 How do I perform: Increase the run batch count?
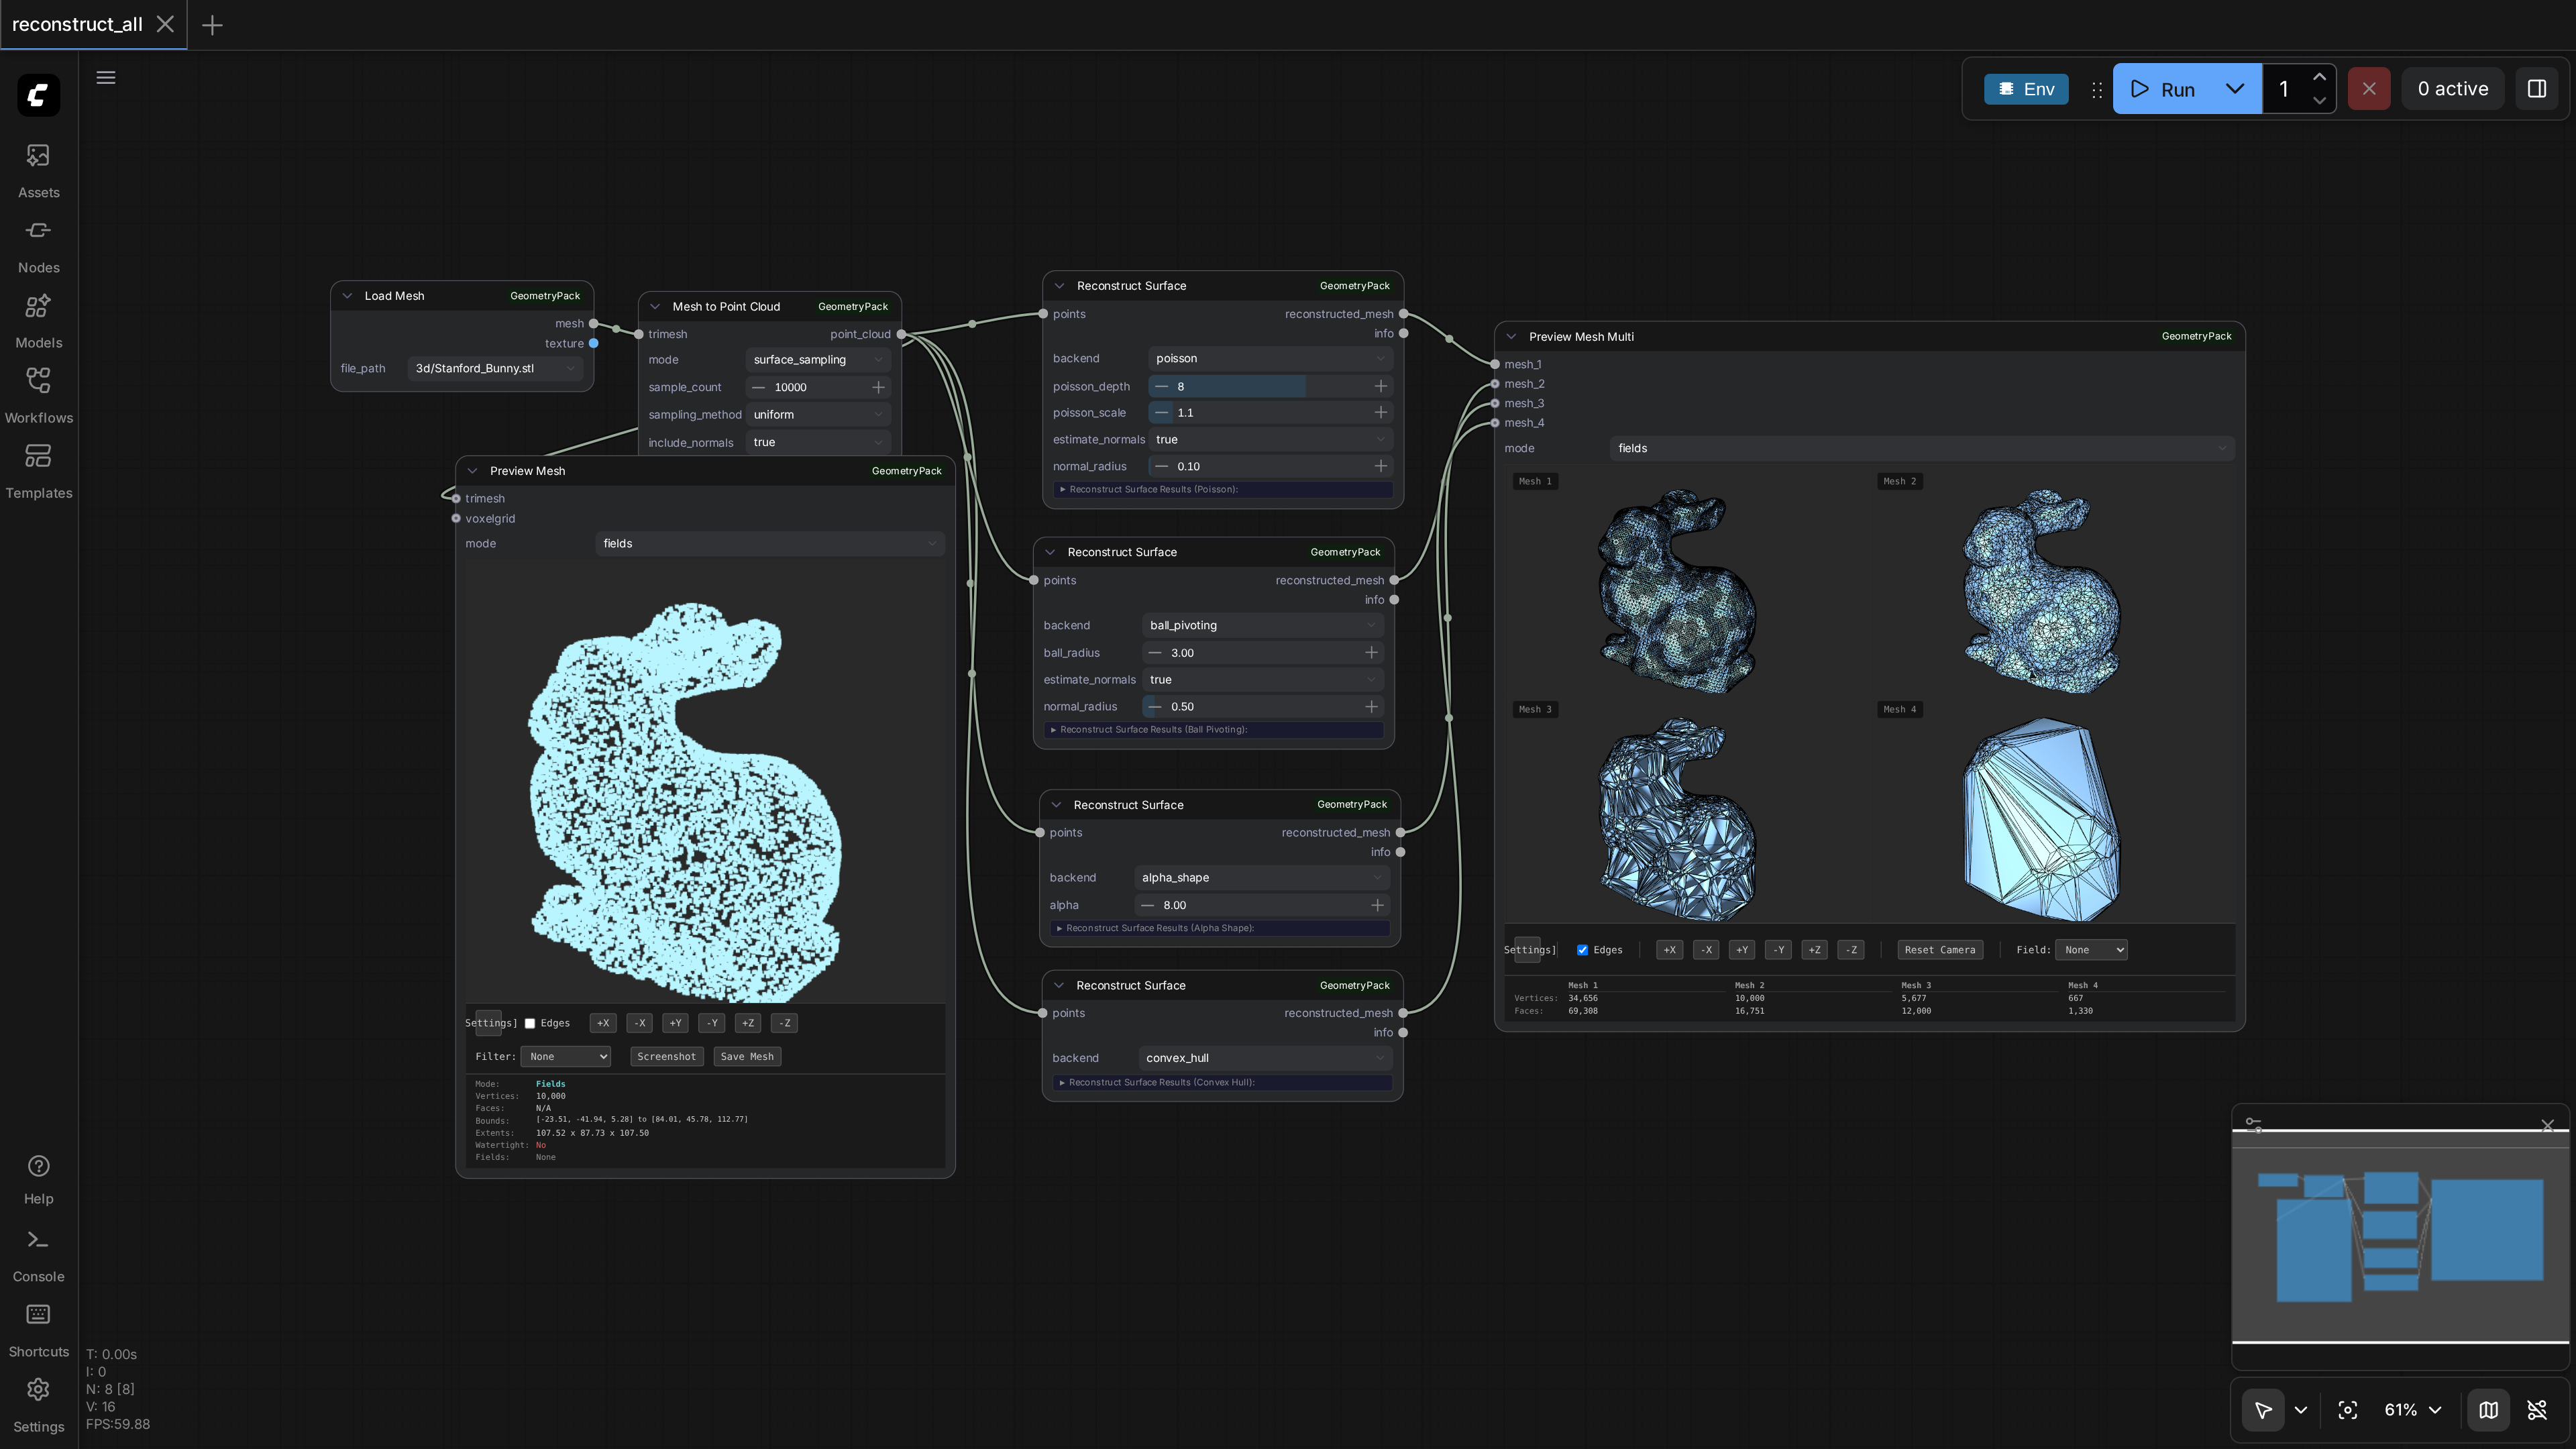tap(2319, 77)
